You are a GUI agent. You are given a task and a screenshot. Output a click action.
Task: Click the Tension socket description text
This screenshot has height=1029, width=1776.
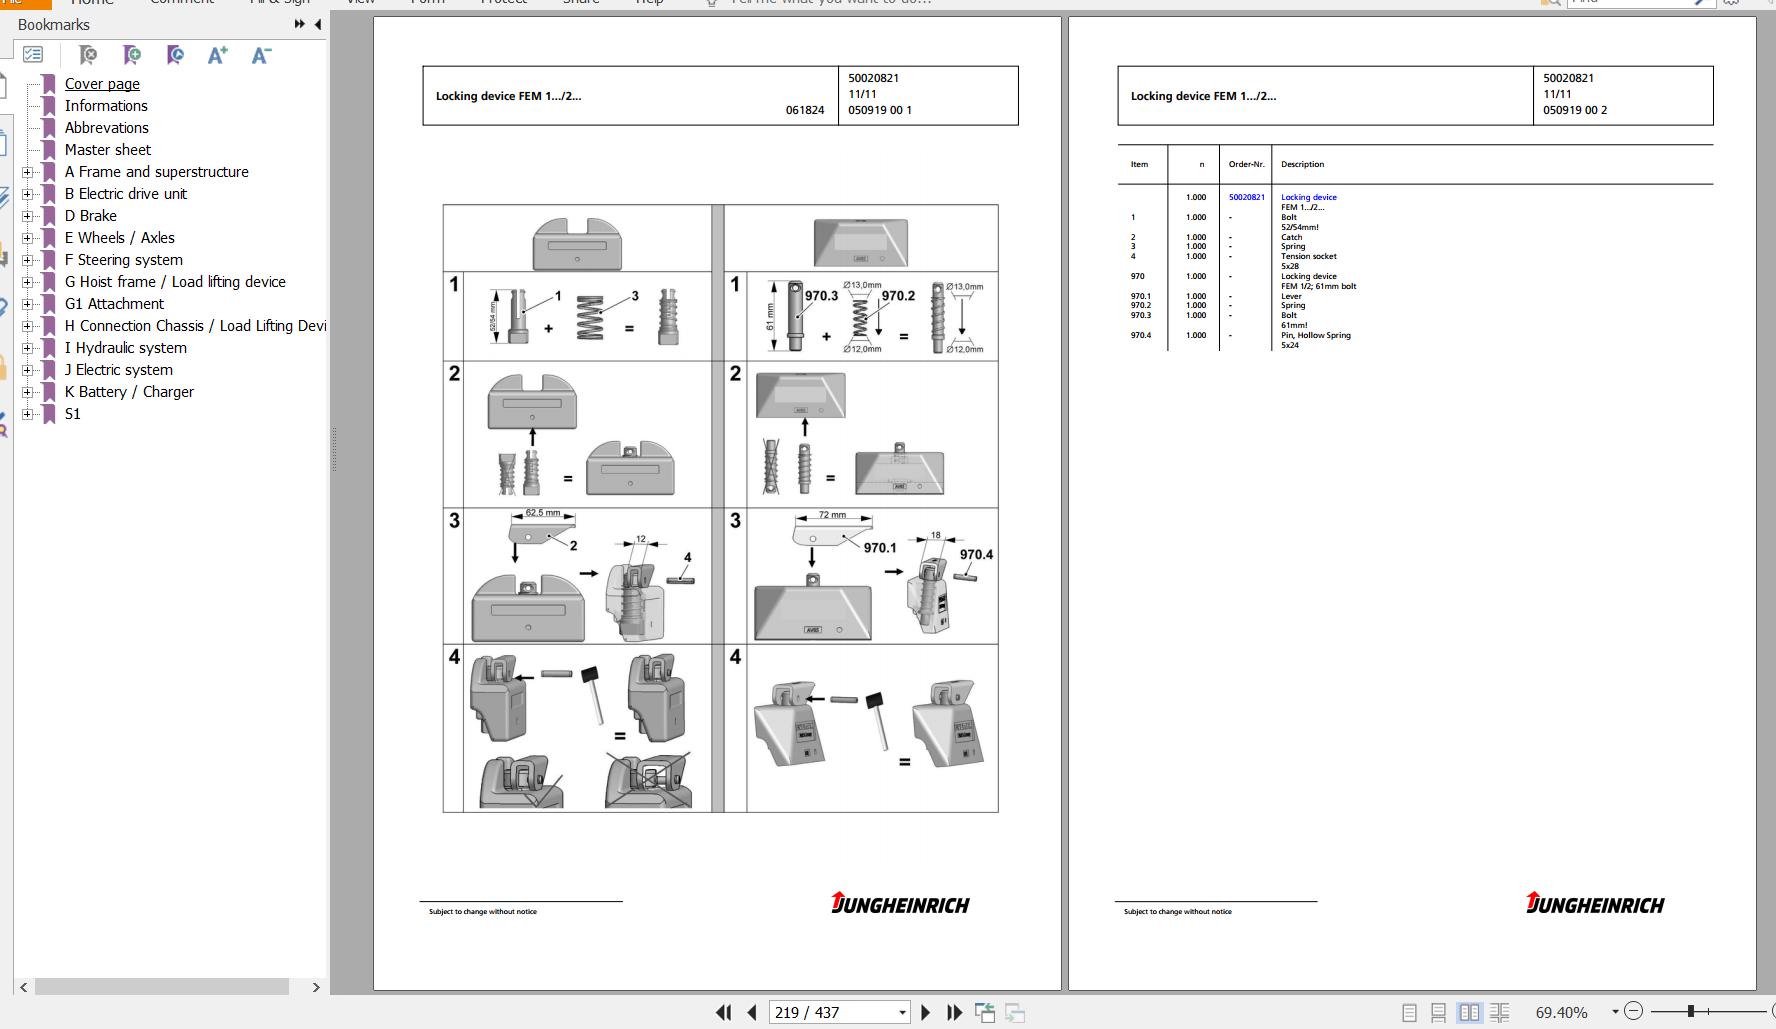click(1309, 256)
